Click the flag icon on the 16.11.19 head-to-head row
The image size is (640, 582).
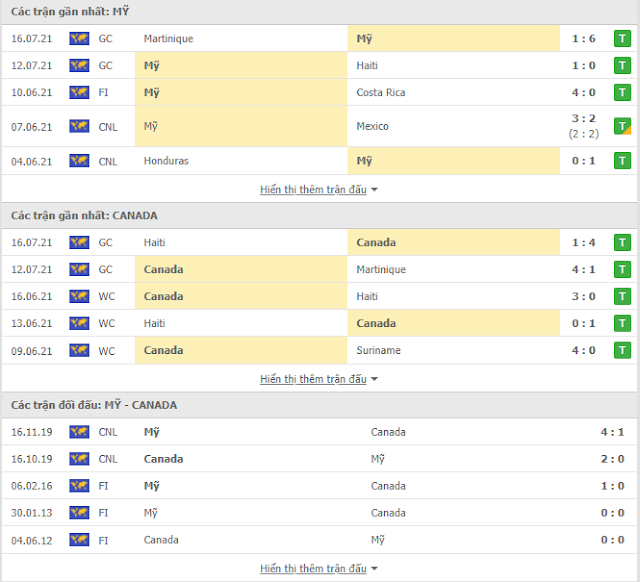click(x=79, y=432)
